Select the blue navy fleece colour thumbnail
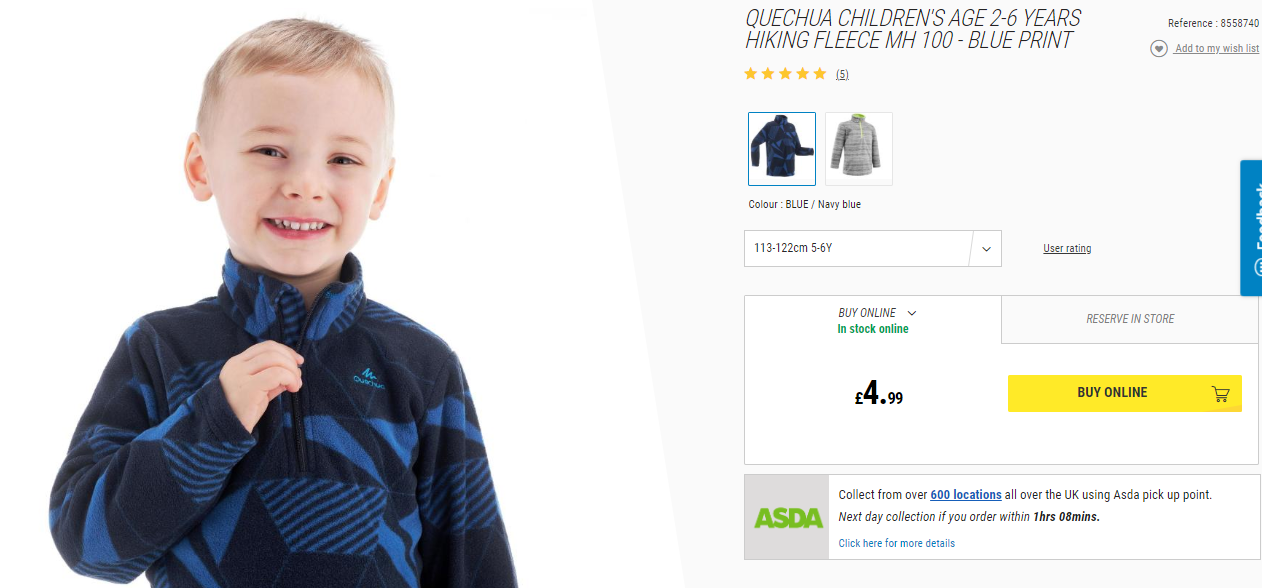The width and height of the screenshot is (1262, 588). (x=782, y=149)
